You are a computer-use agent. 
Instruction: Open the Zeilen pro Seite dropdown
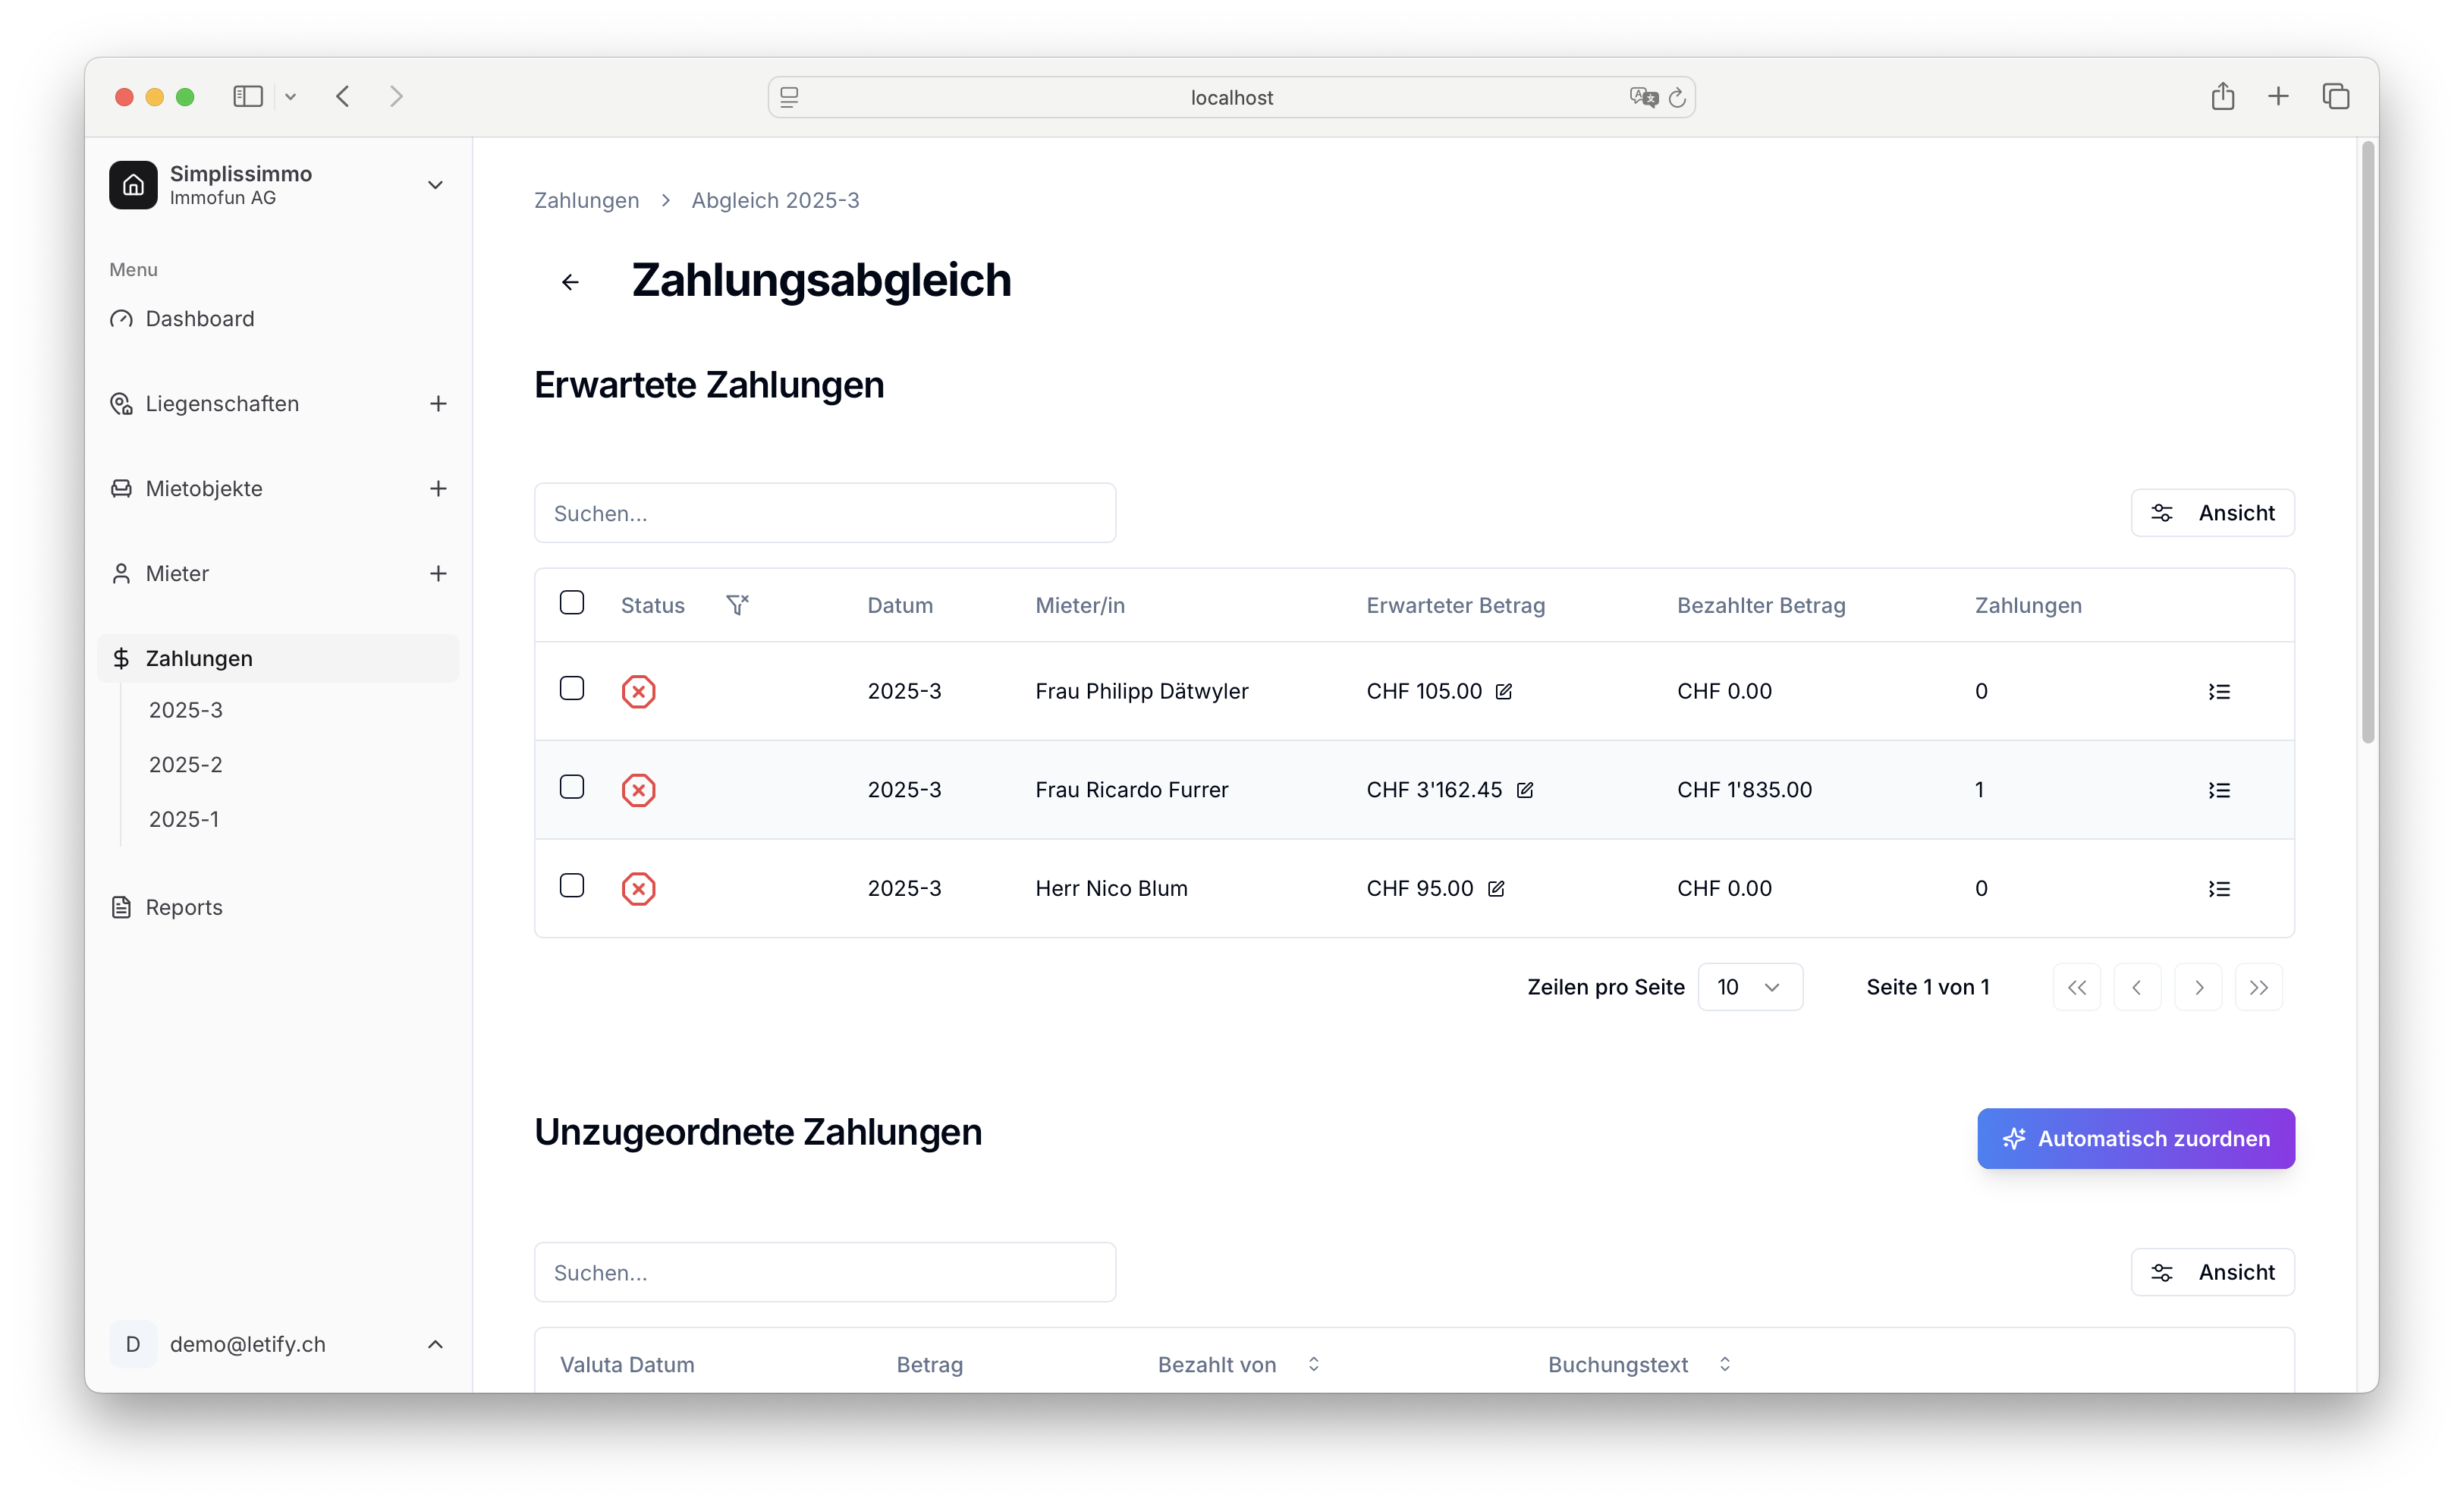point(1749,986)
